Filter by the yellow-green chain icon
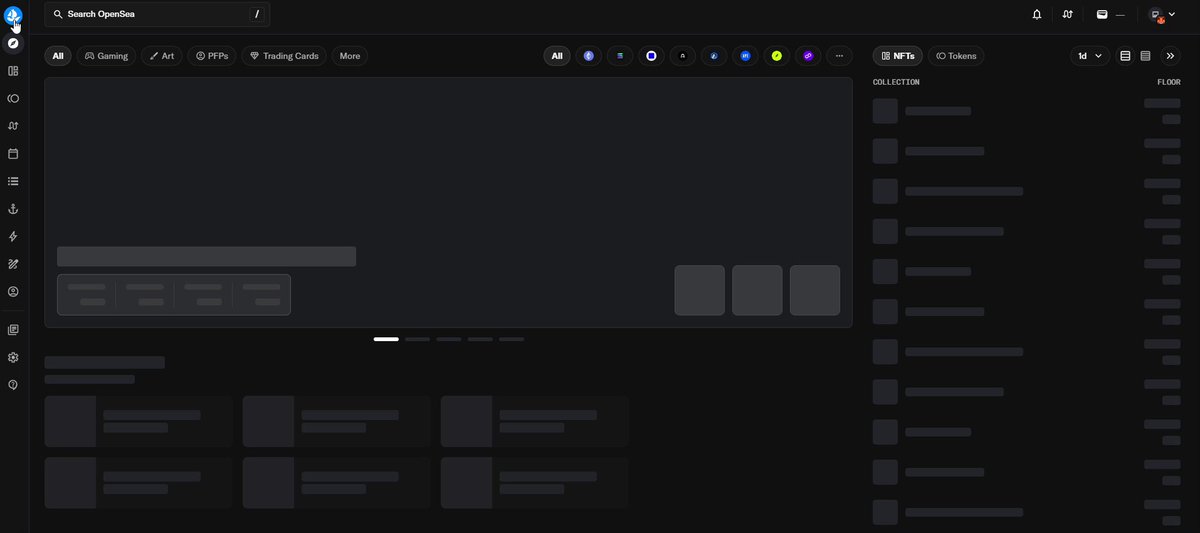The width and height of the screenshot is (1200, 533). click(x=777, y=56)
